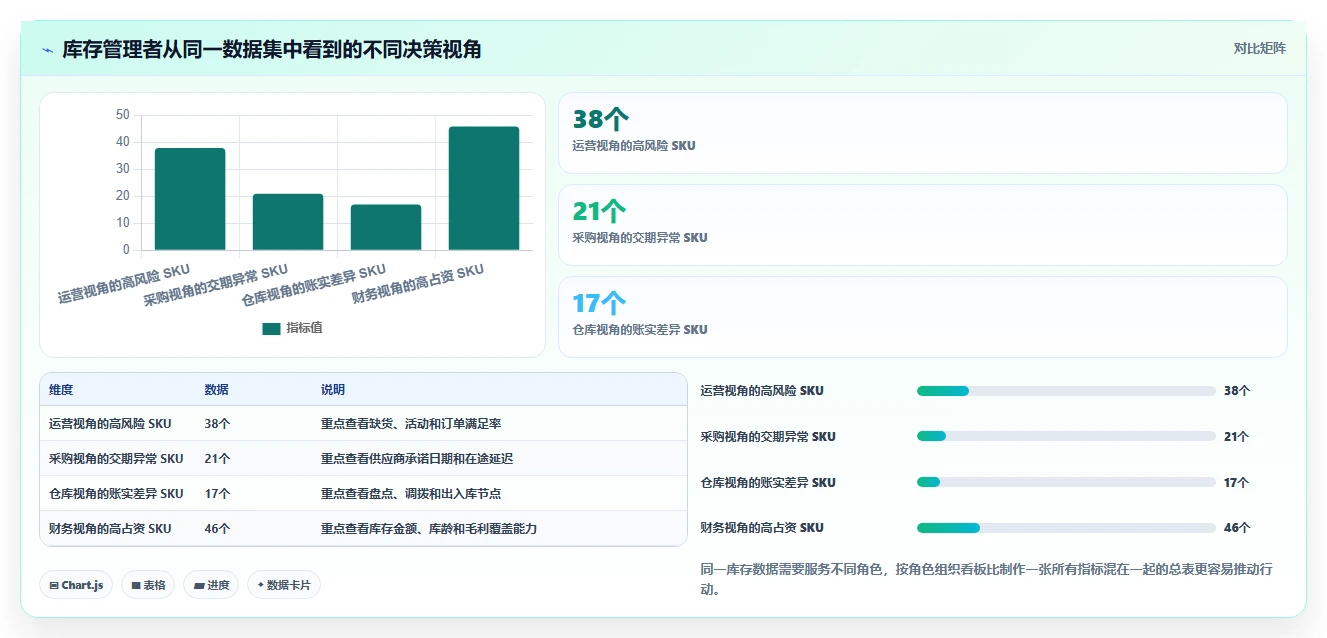Select table row cell 采购视角的交期异常 SKU
The height and width of the screenshot is (638, 1327).
click(x=116, y=459)
